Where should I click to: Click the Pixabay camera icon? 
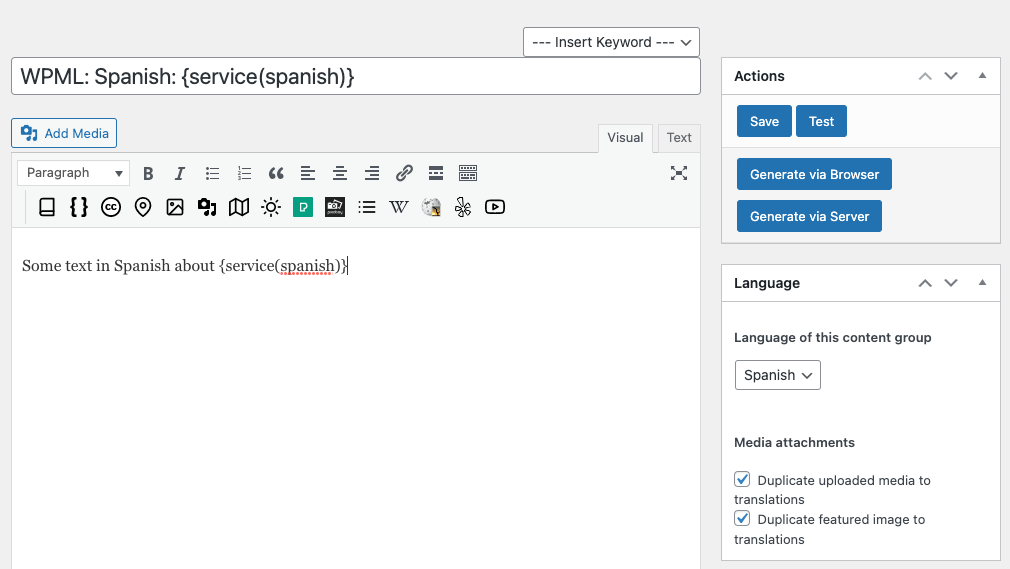334,207
